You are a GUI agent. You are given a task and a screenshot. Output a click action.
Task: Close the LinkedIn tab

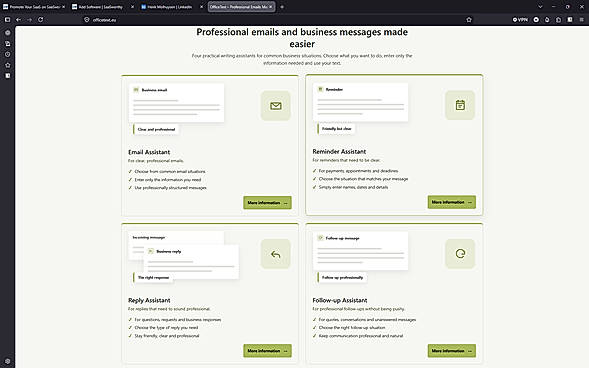[x=201, y=7]
